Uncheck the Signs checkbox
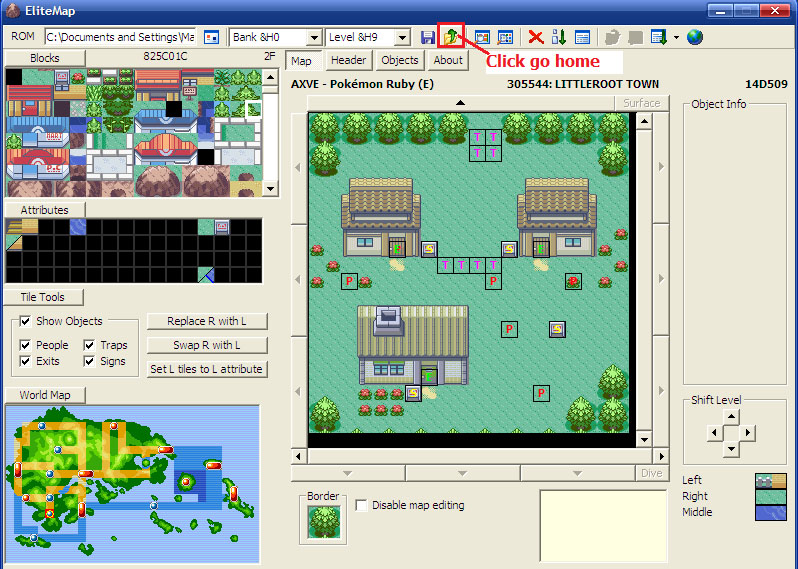The width and height of the screenshot is (798, 569). click(89, 361)
